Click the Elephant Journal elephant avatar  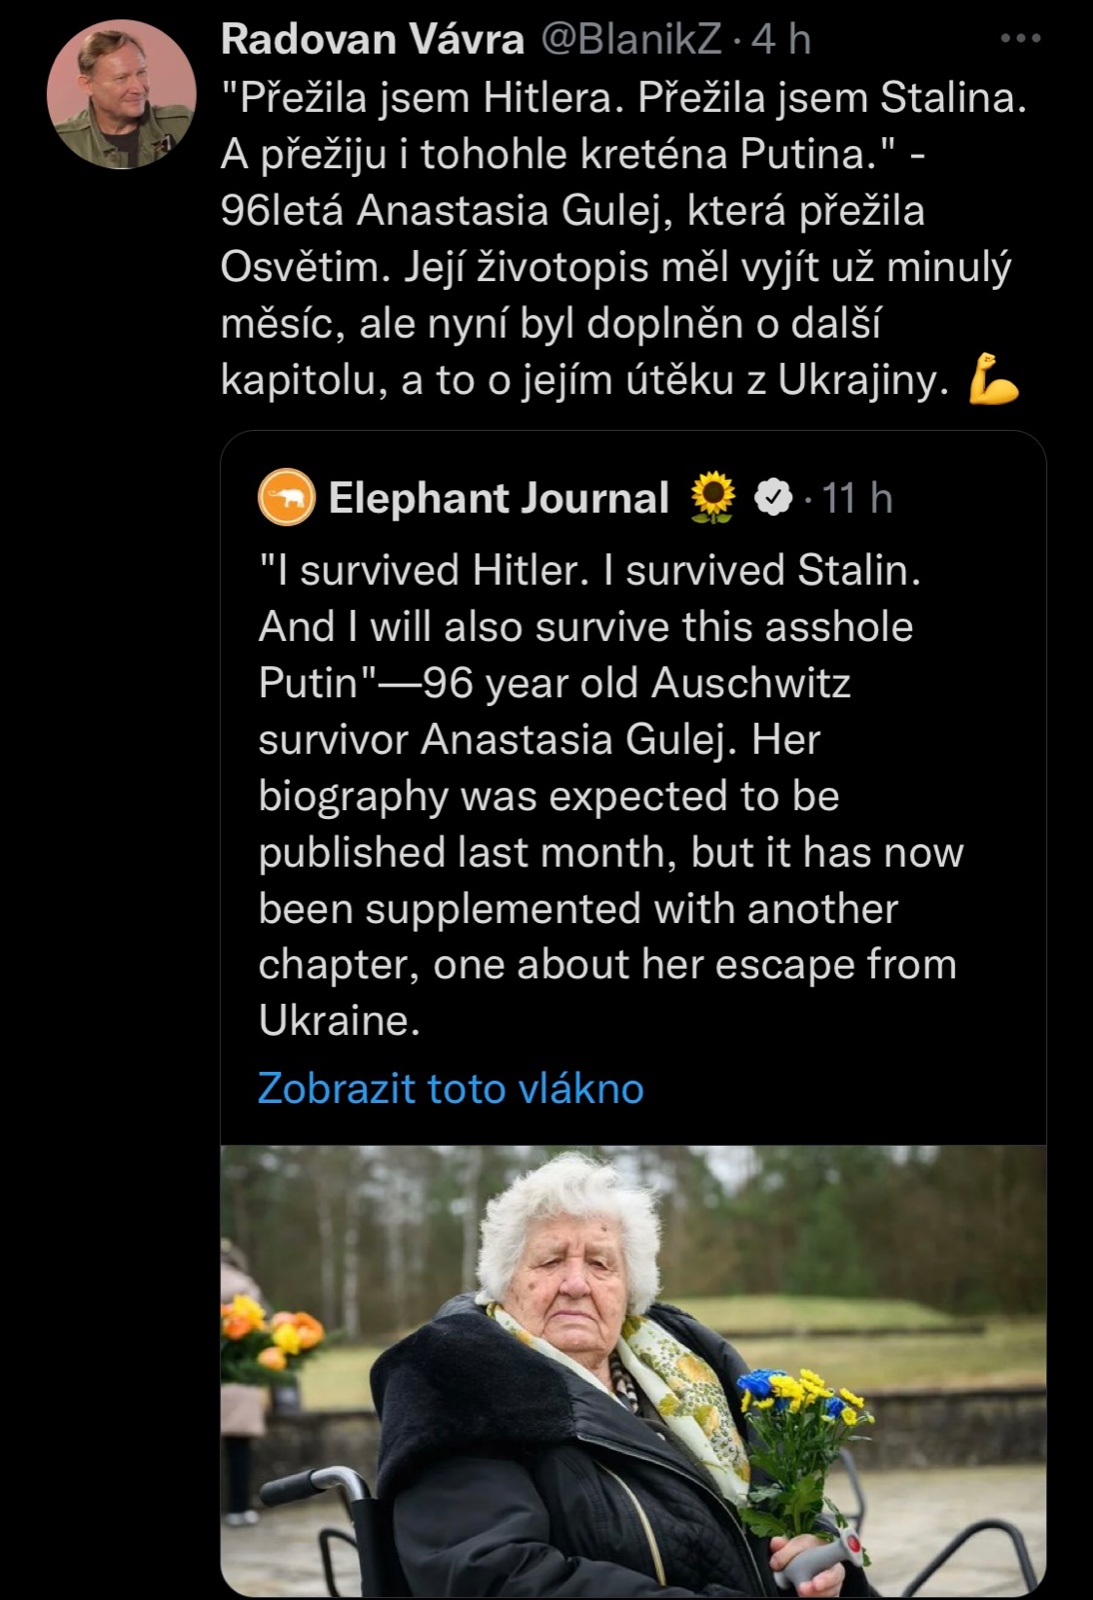click(287, 497)
